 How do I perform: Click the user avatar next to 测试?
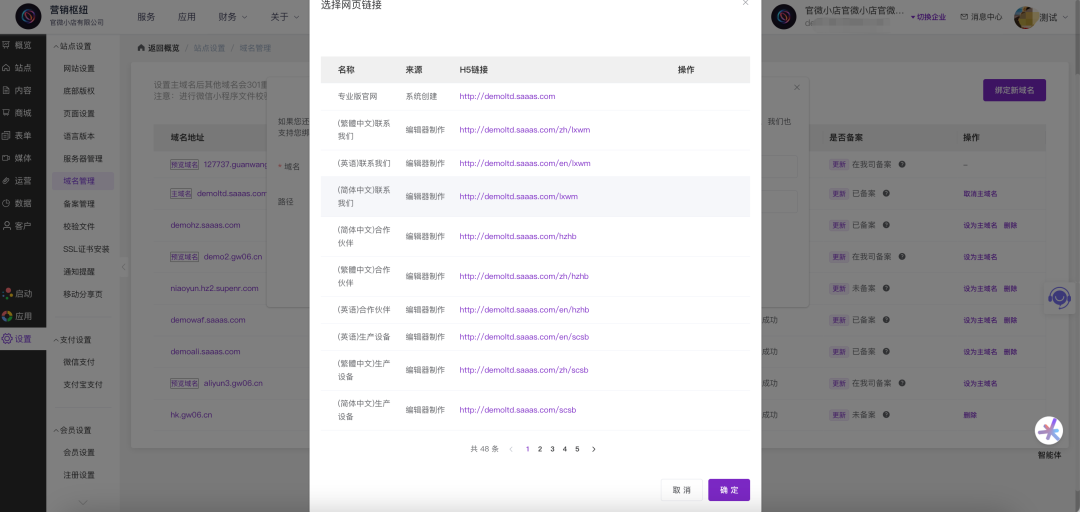[x=1025, y=17]
